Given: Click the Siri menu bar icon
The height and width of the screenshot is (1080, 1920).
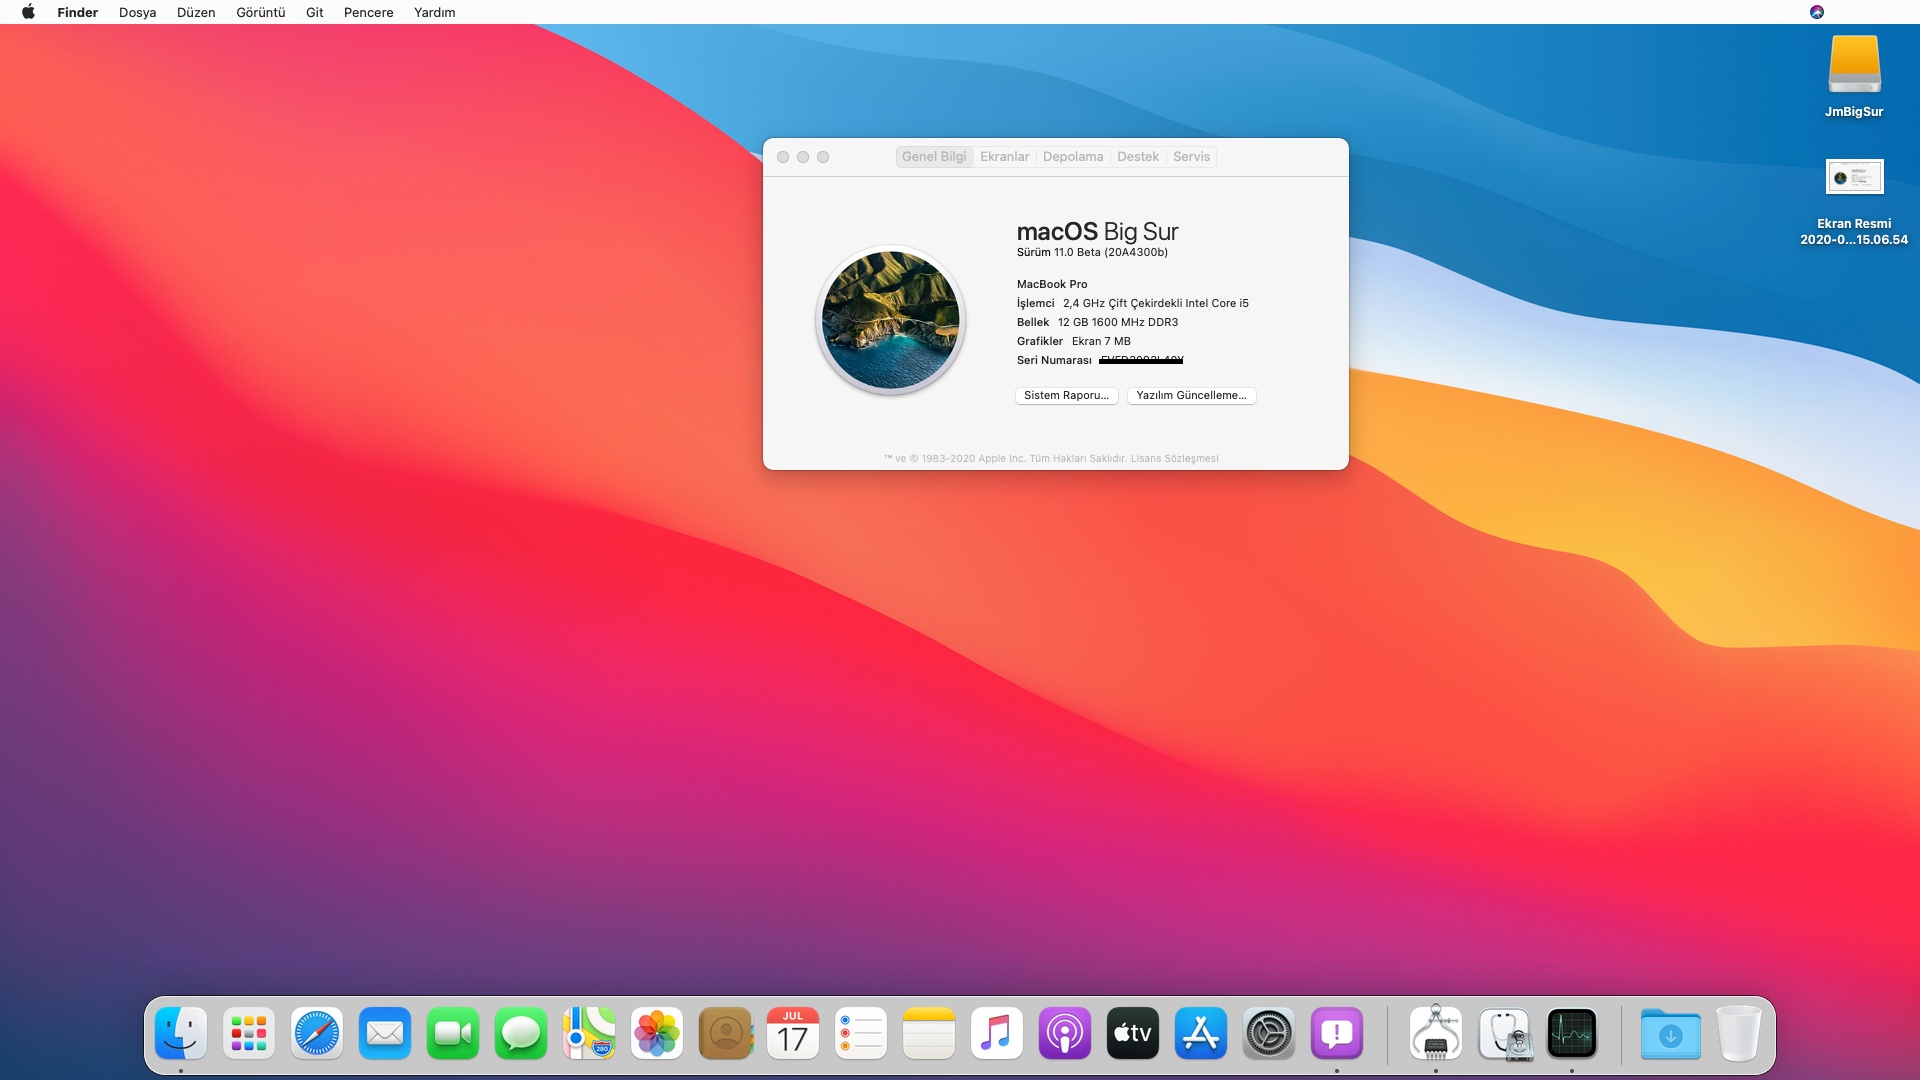Looking at the screenshot, I should (1817, 12).
